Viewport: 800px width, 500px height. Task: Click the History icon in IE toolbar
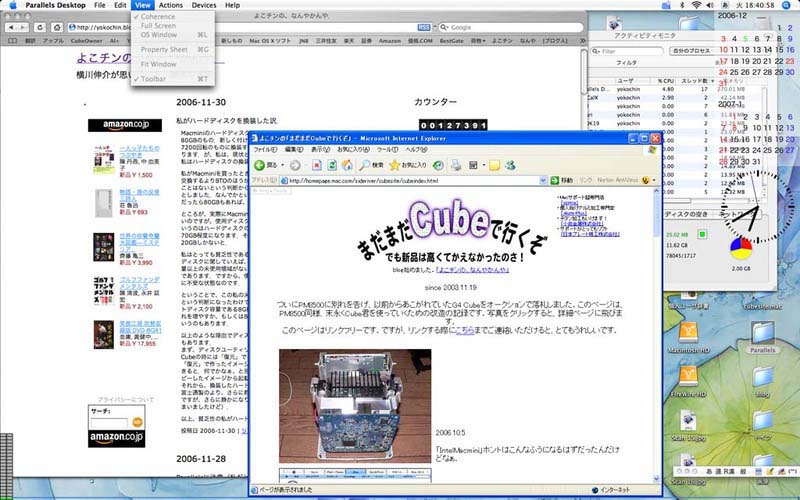438,165
